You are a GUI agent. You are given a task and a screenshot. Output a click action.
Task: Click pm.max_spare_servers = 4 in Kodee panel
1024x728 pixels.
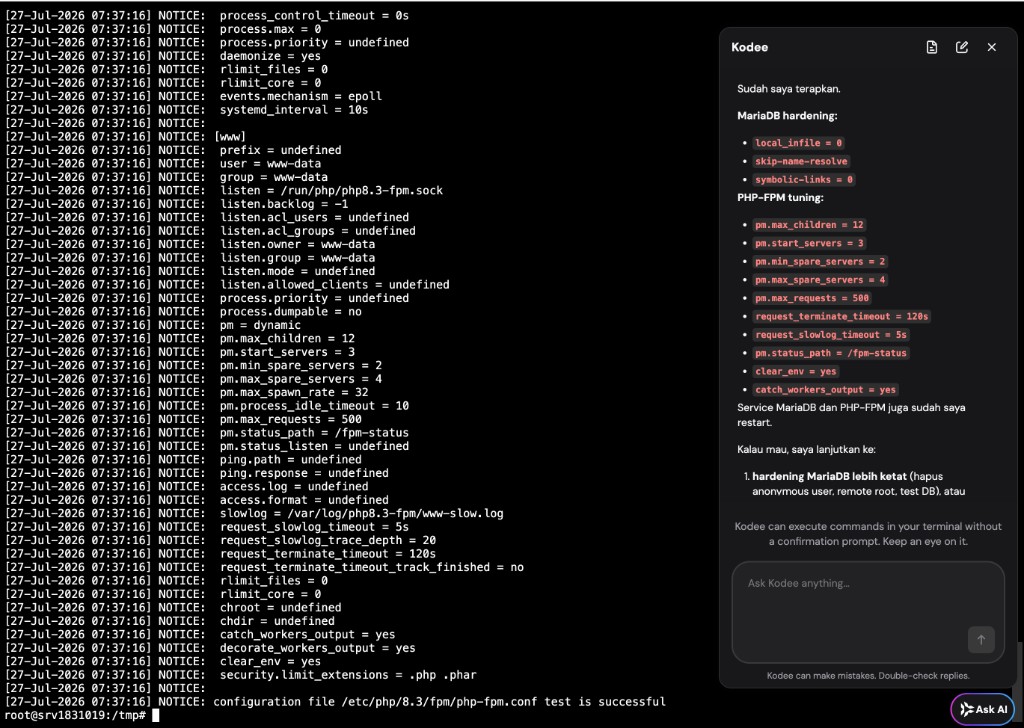pyautogui.click(x=820, y=279)
